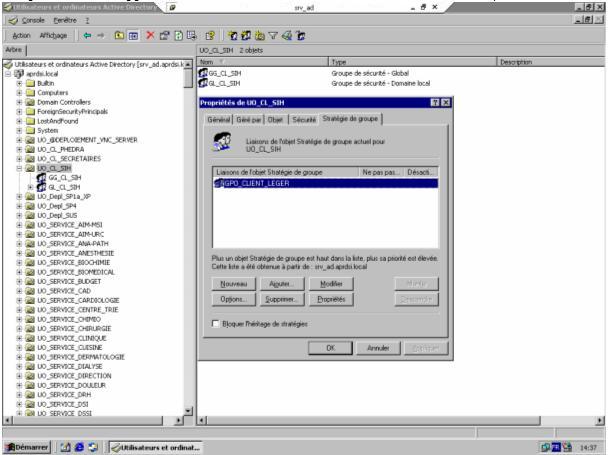Confirm dialog with OK button
This screenshot has width=608, height=455.
click(330, 348)
